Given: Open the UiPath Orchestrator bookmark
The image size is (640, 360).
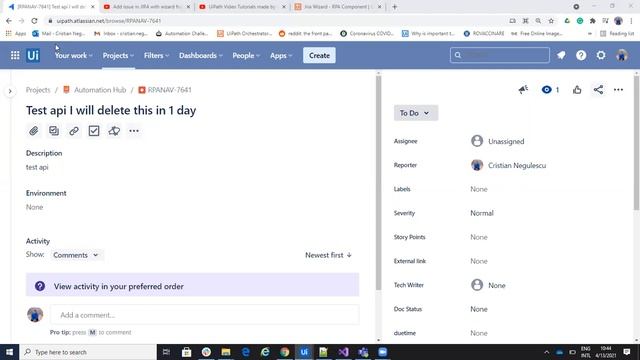Looking at the screenshot, I should coord(244,33).
